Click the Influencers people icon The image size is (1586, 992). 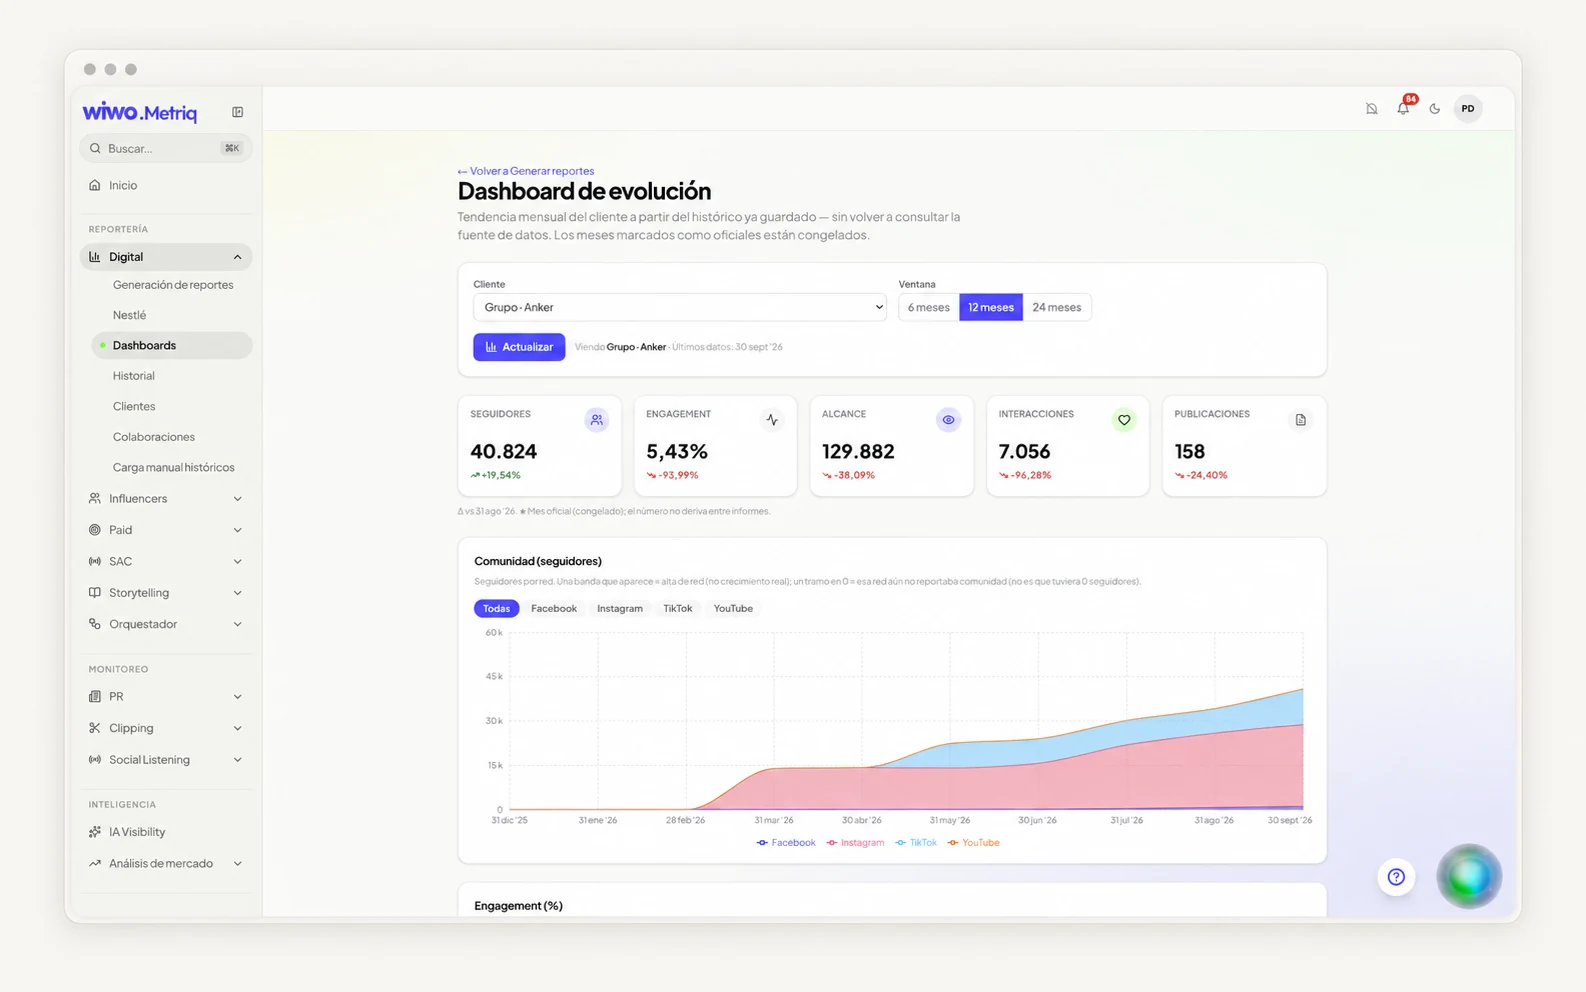pyautogui.click(x=95, y=498)
